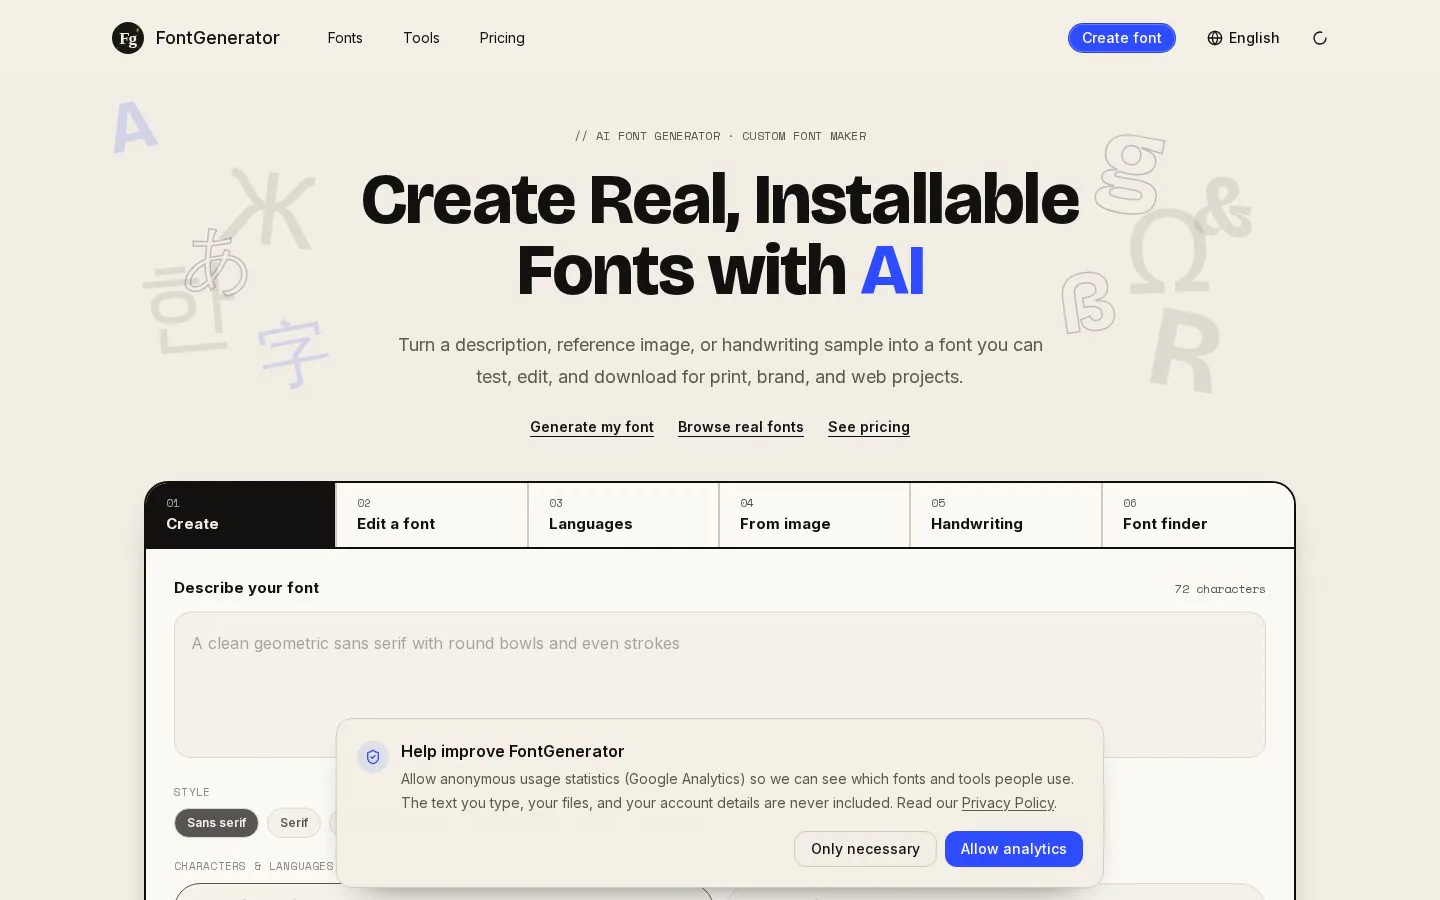Viewport: 1440px width, 900px height.
Task: Go to the Pricing page
Action: [502, 38]
